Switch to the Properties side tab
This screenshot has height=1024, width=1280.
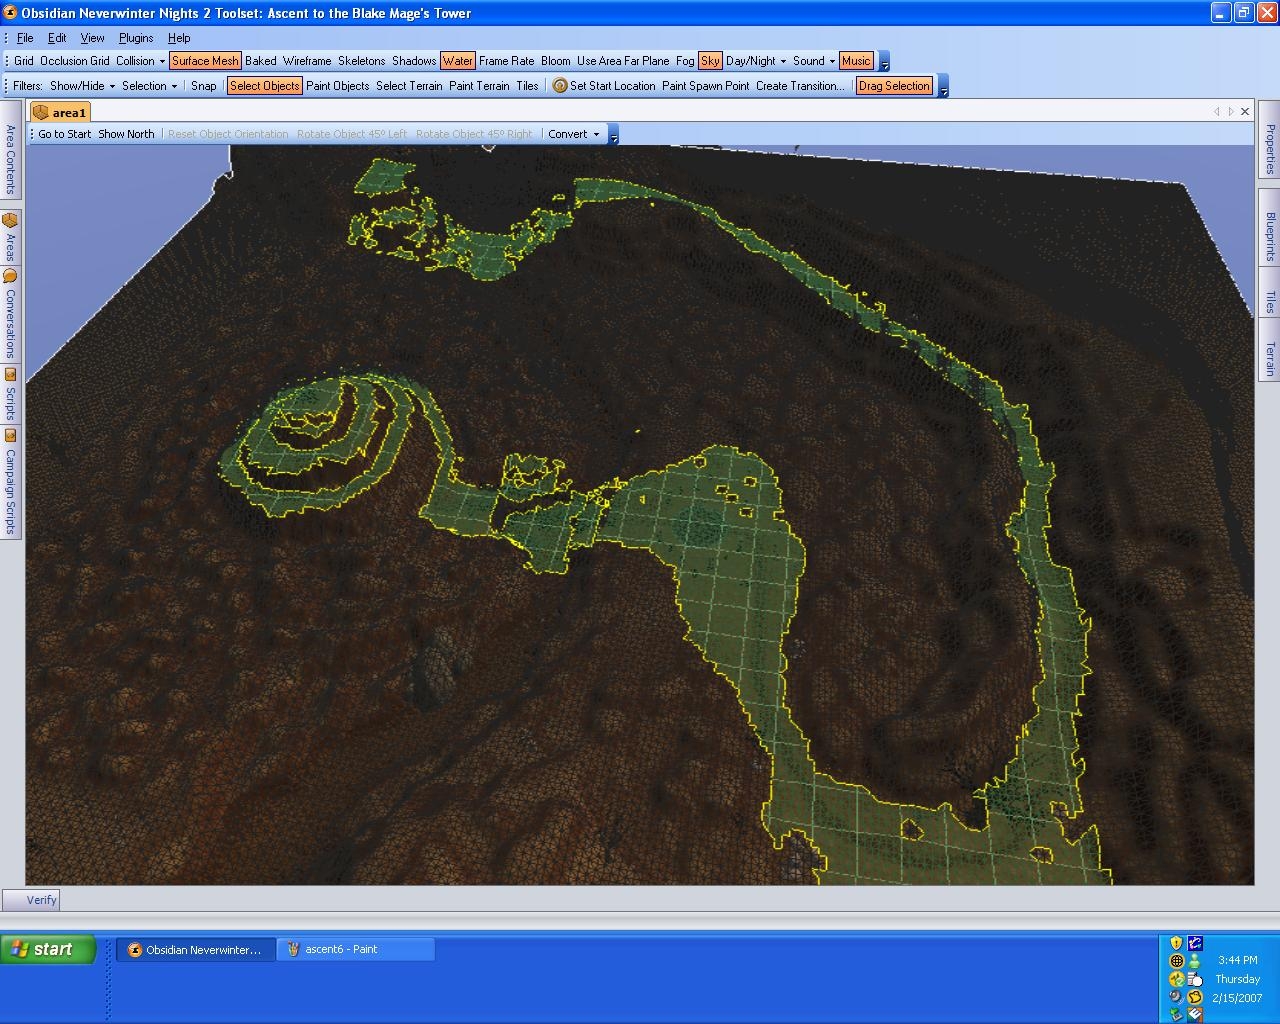pos(1270,149)
